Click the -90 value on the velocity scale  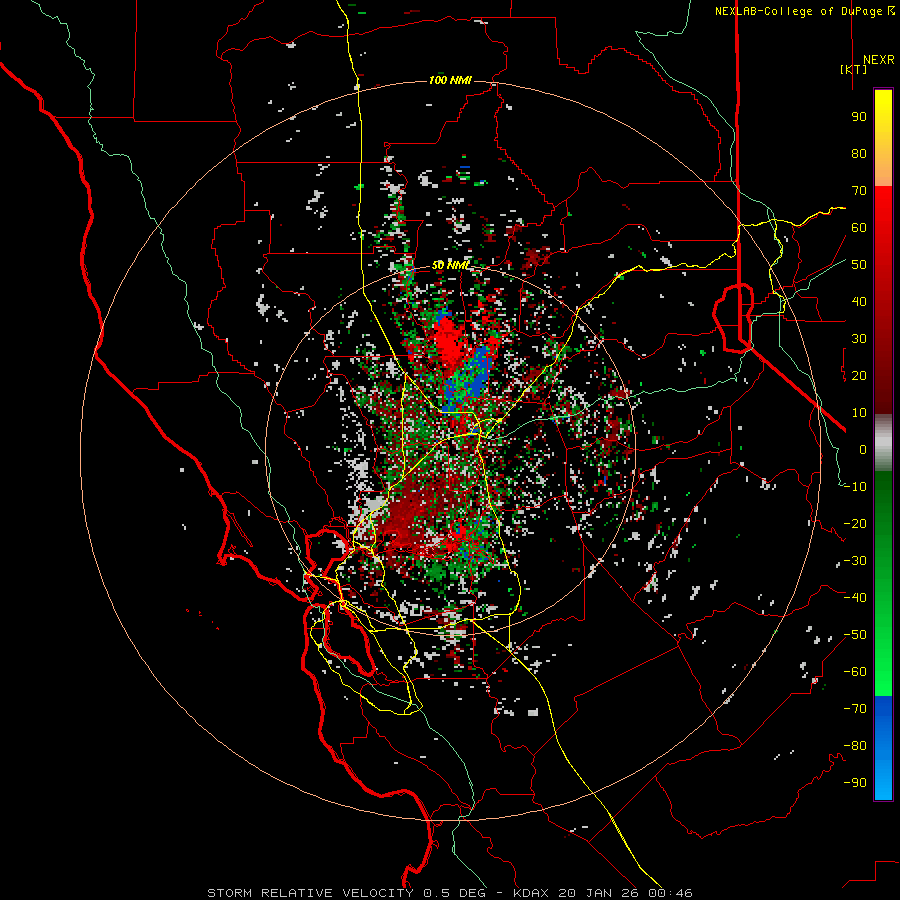(855, 783)
